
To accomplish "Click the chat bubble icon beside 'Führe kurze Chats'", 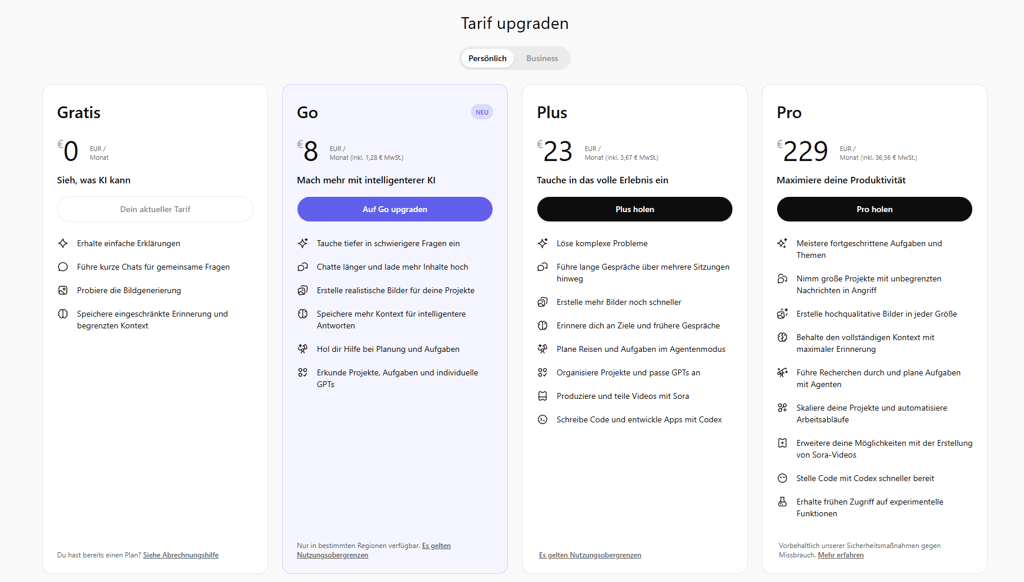I will 64,266.
